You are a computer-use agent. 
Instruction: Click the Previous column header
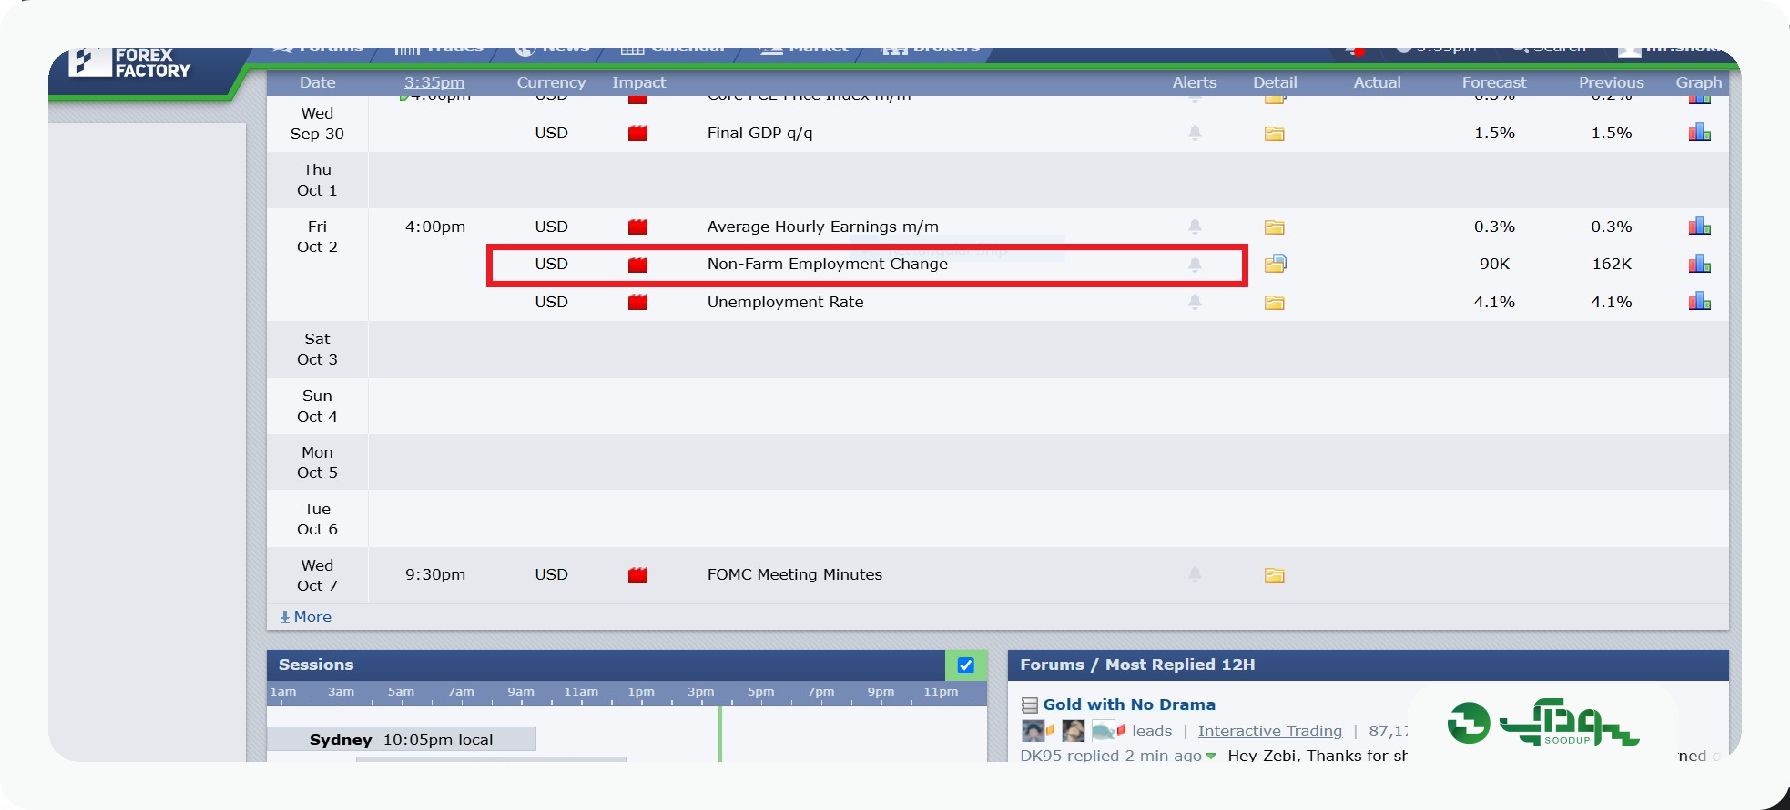(1611, 82)
